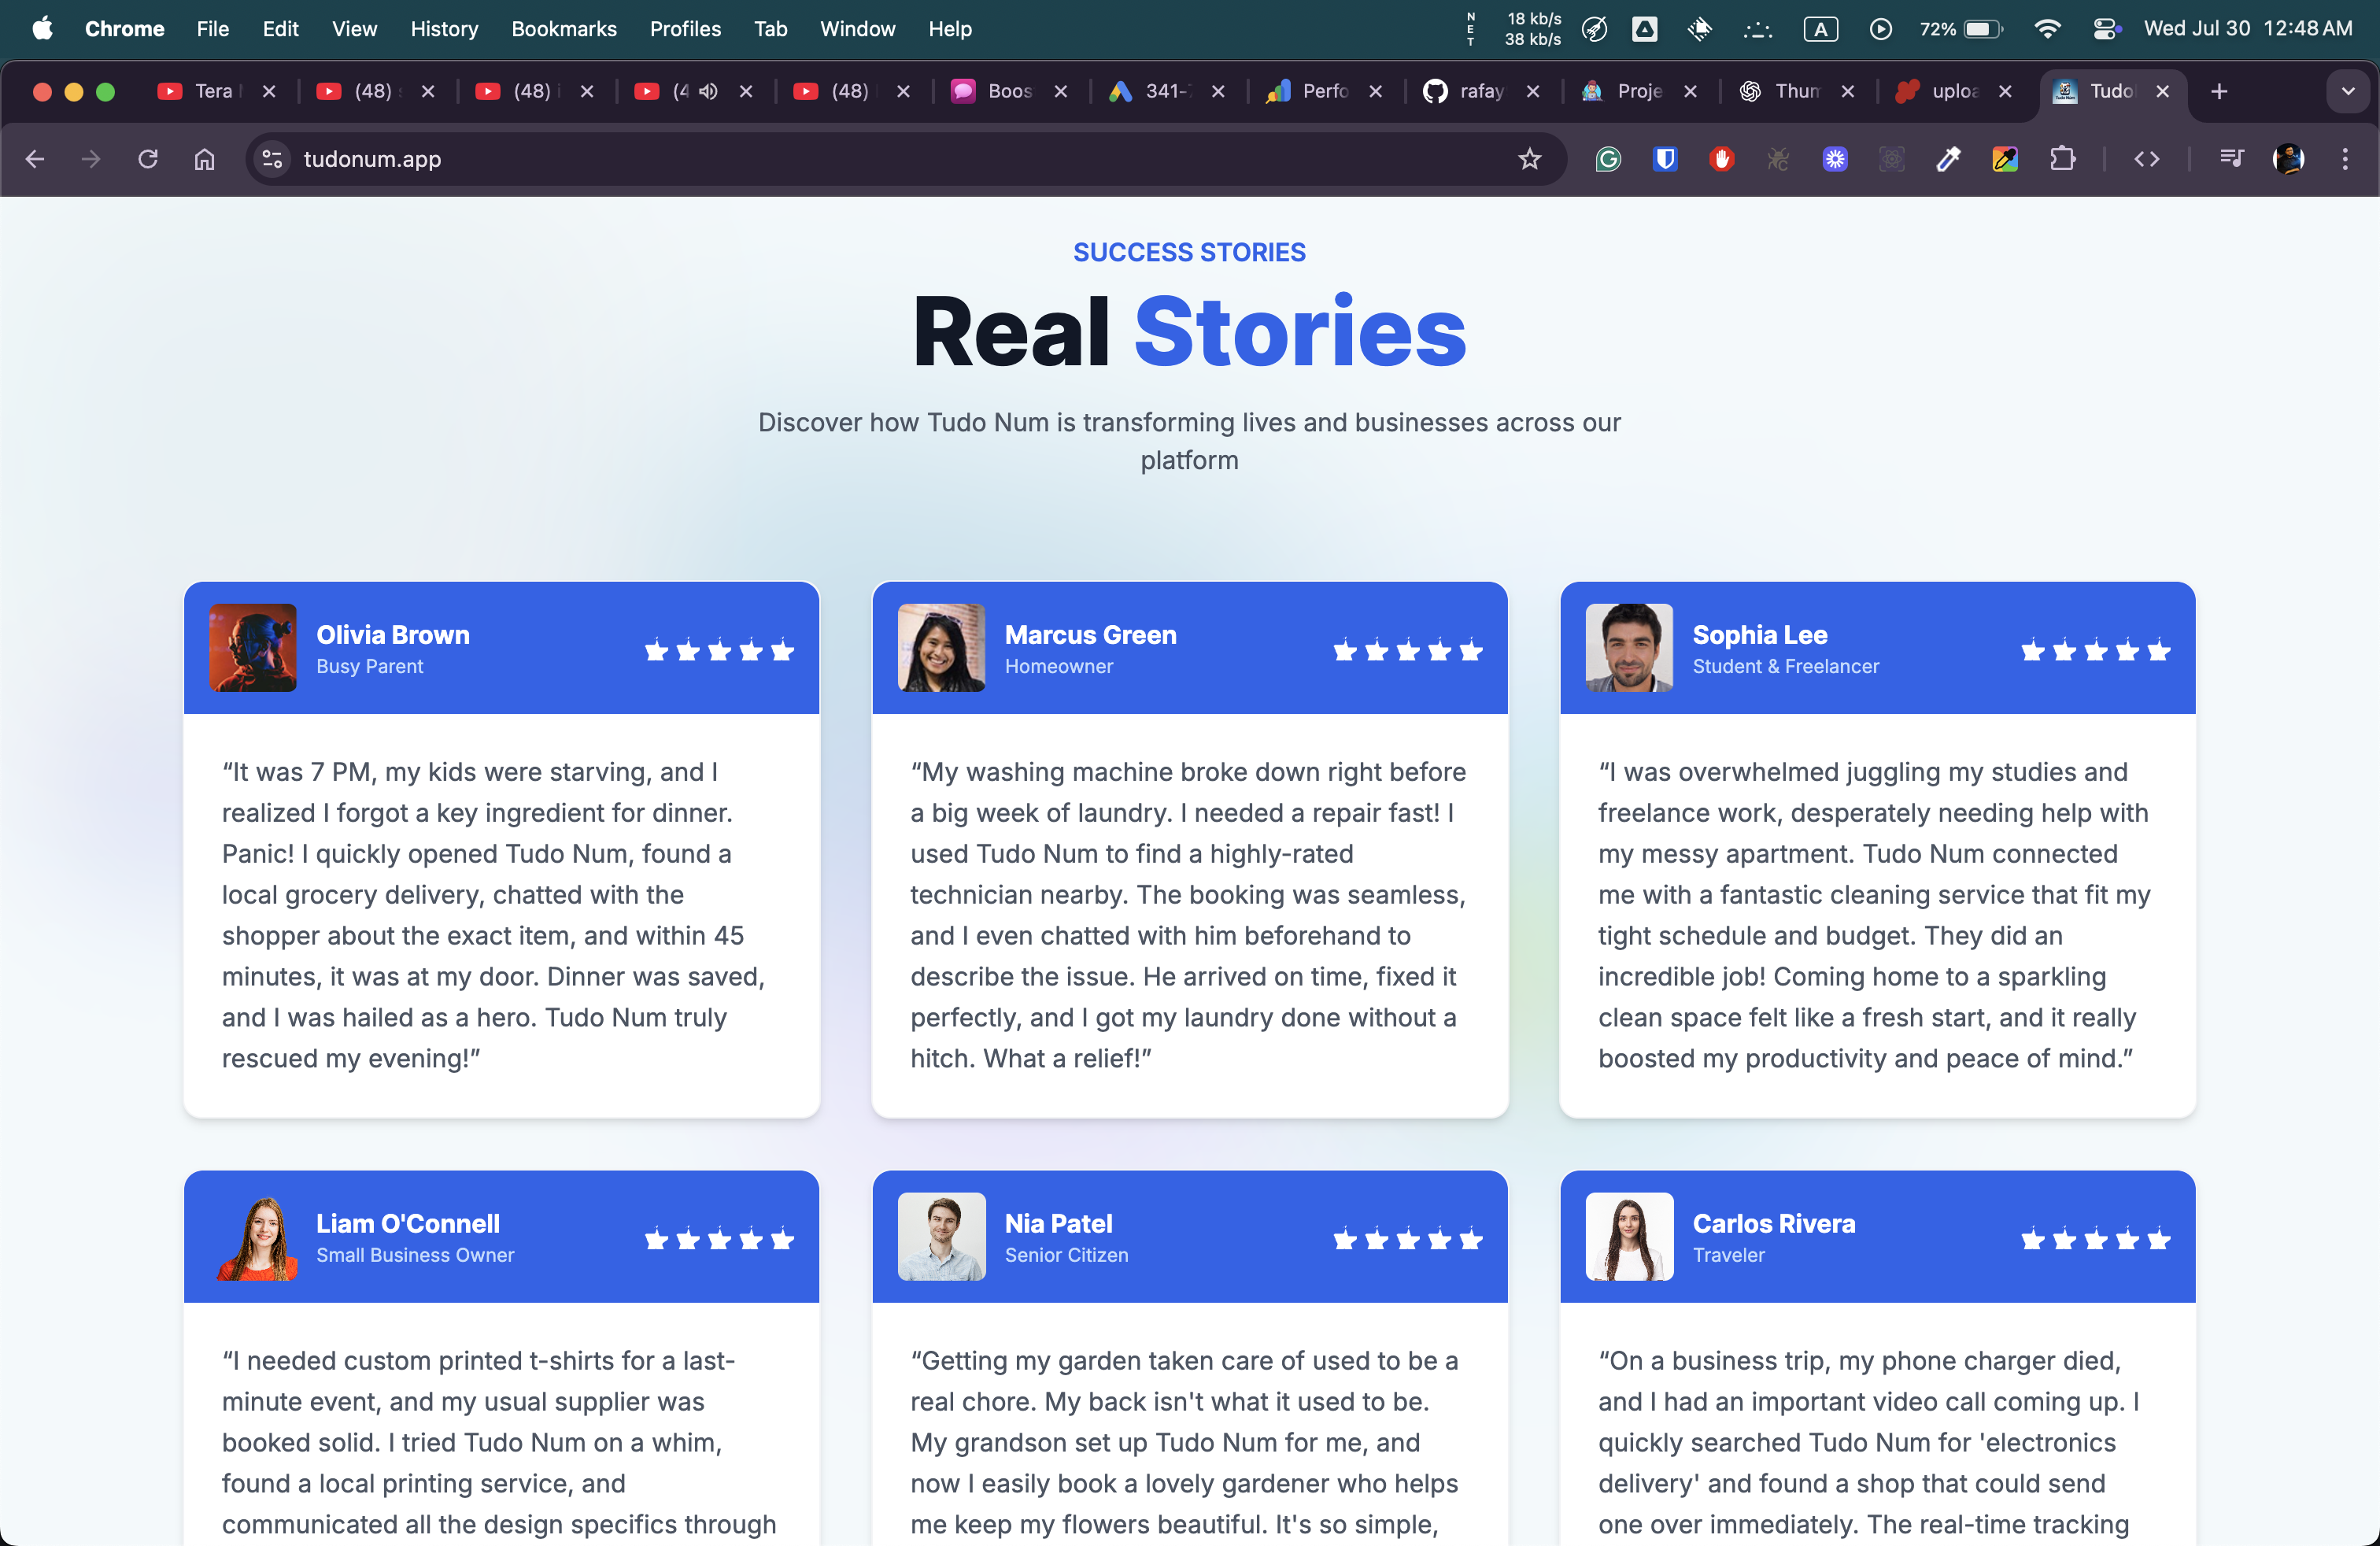Viewport: 2380px width, 1546px height.
Task: Open the View menu
Action: coord(354,29)
